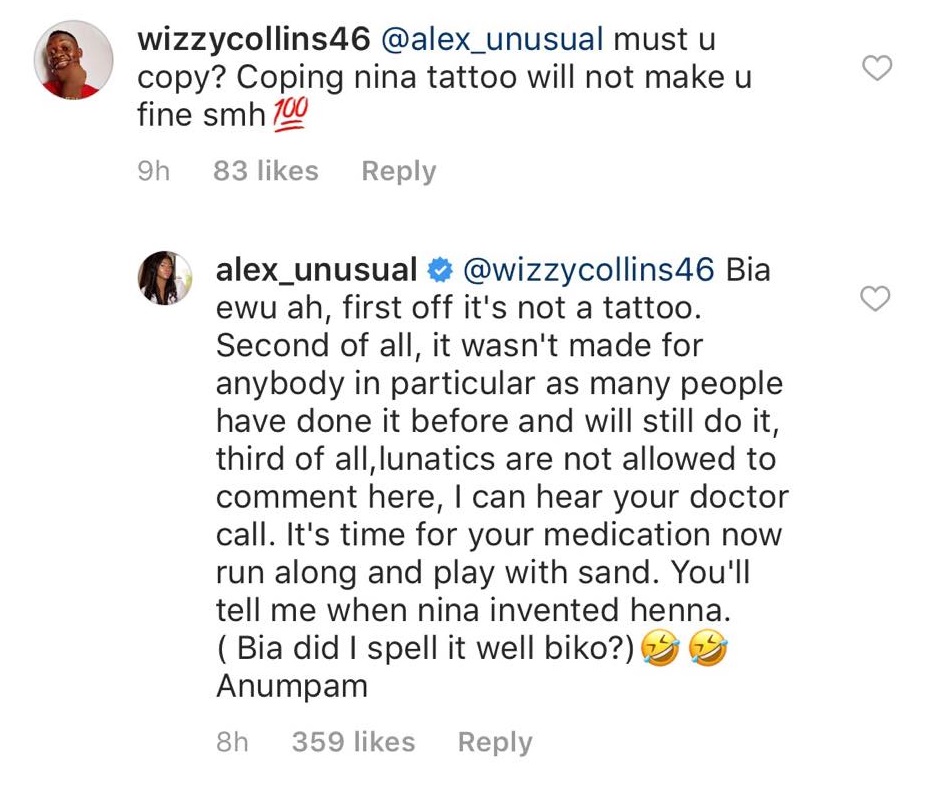Like the wizzycollins46 comment with heart icon
944x808 pixels.
tap(877, 68)
